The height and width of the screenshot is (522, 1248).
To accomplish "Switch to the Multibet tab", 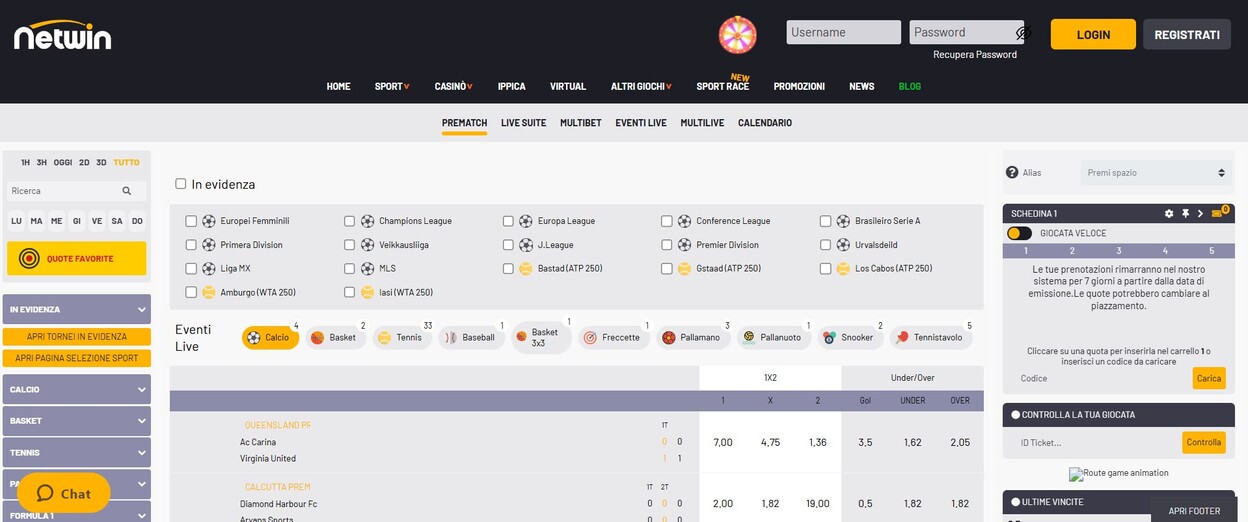I will [580, 123].
